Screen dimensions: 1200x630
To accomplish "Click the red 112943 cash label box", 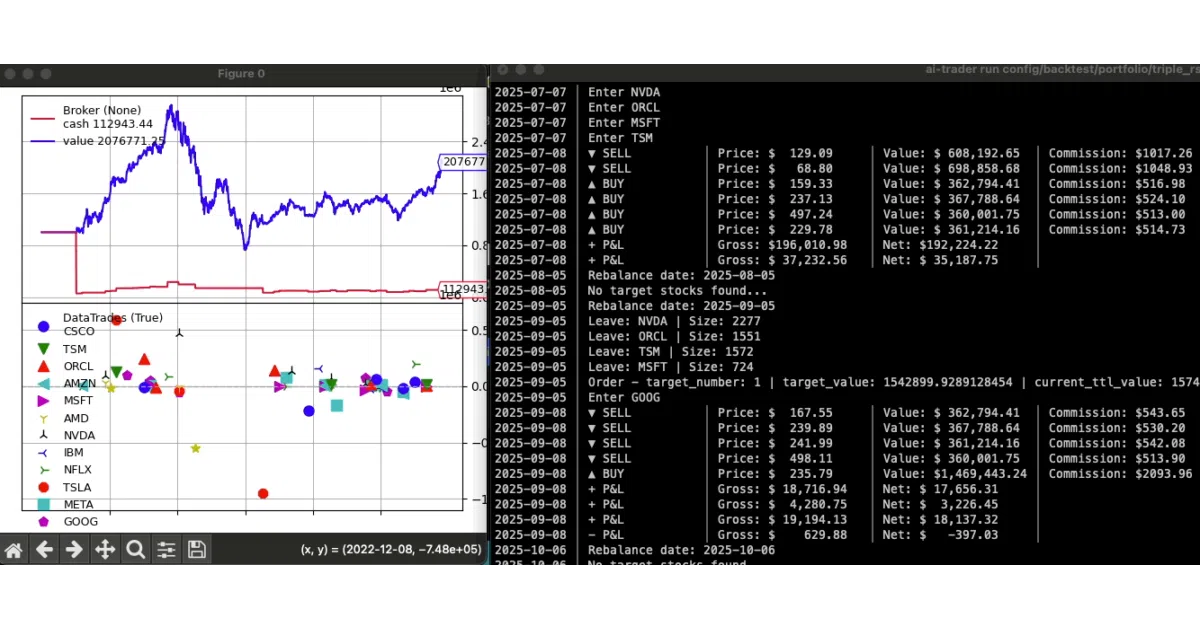I will [463, 289].
